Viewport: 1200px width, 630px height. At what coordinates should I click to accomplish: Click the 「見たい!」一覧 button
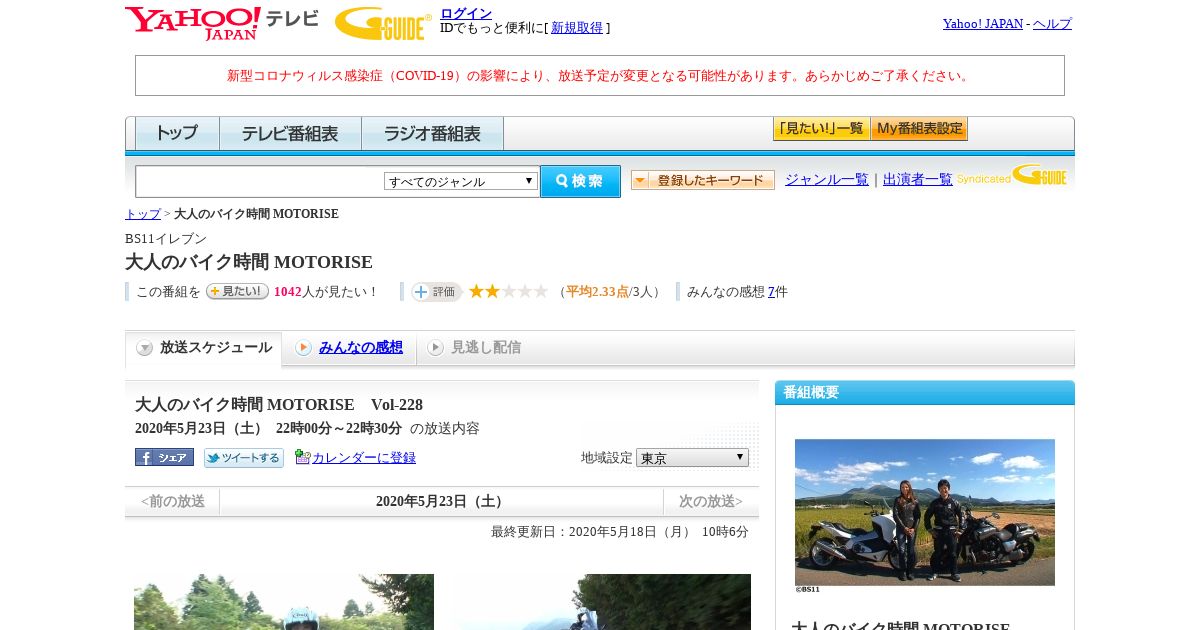click(821, 129)
